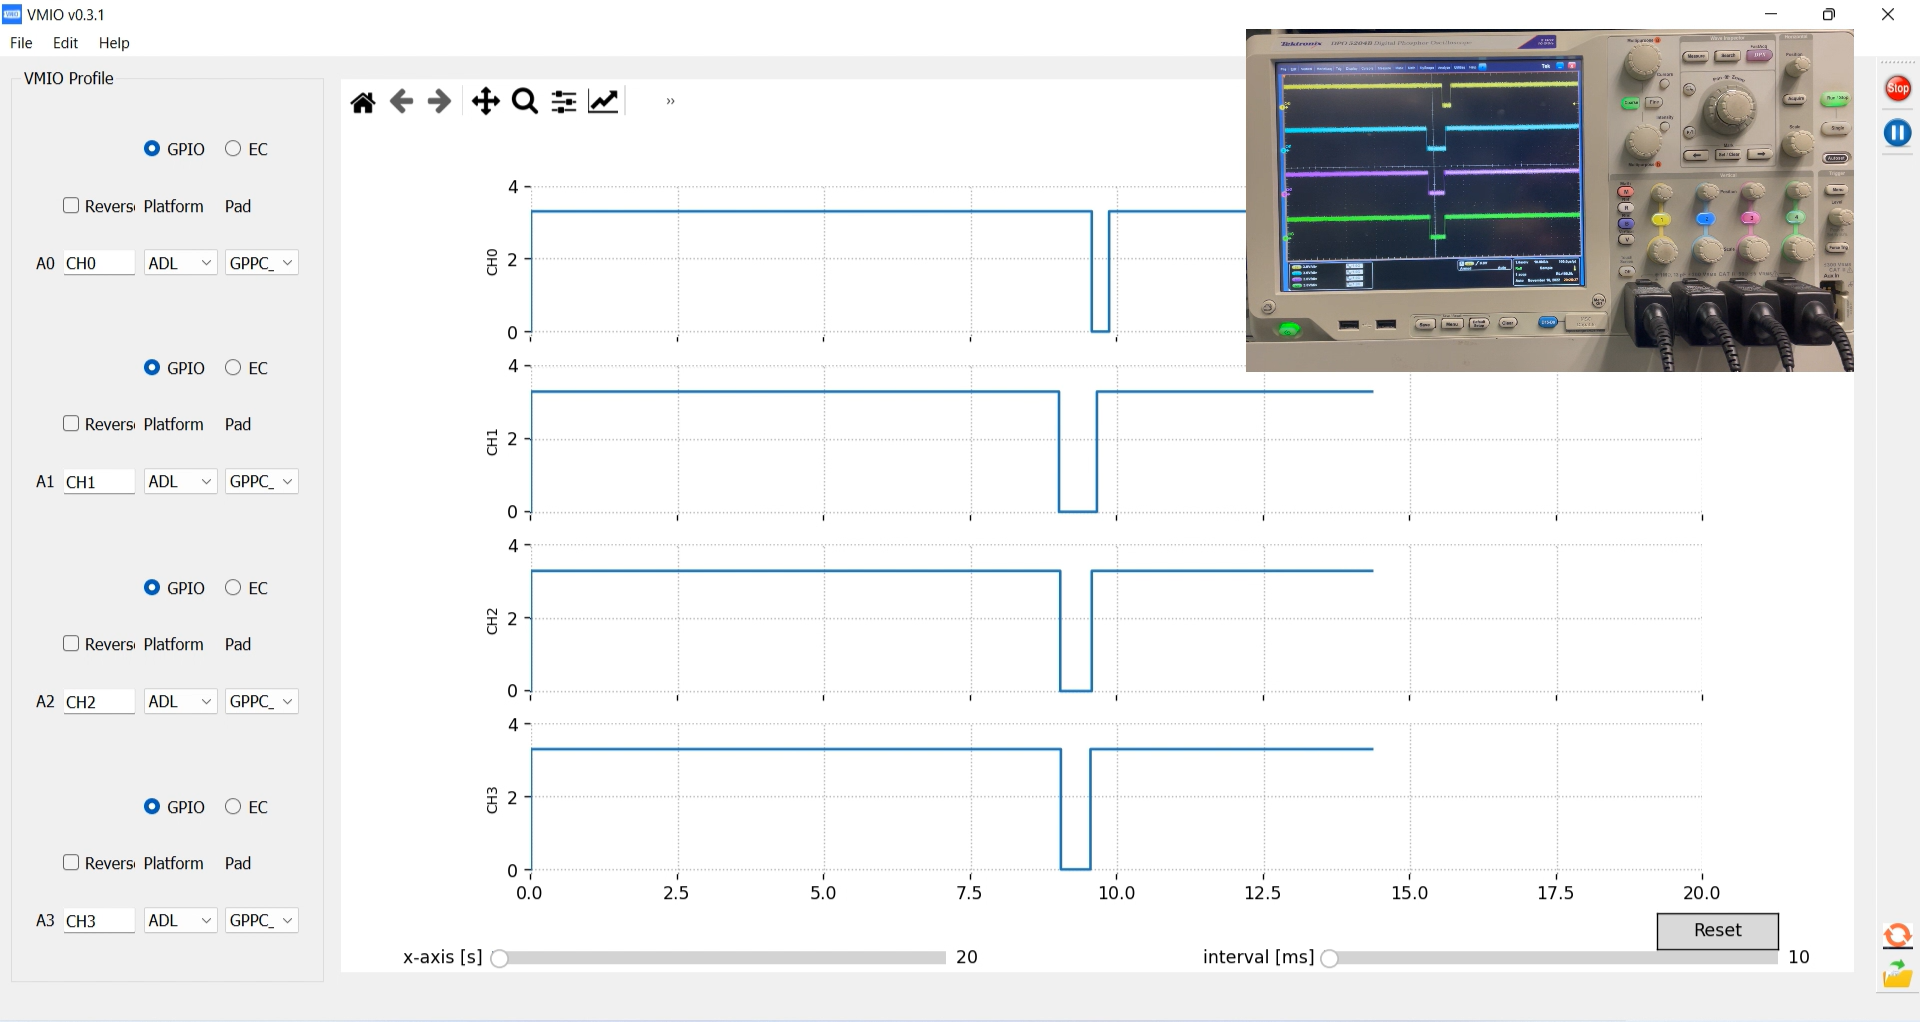Select EC radio for channel A1
This screenshot has height=1022, width=1920.
pos(233,367)
